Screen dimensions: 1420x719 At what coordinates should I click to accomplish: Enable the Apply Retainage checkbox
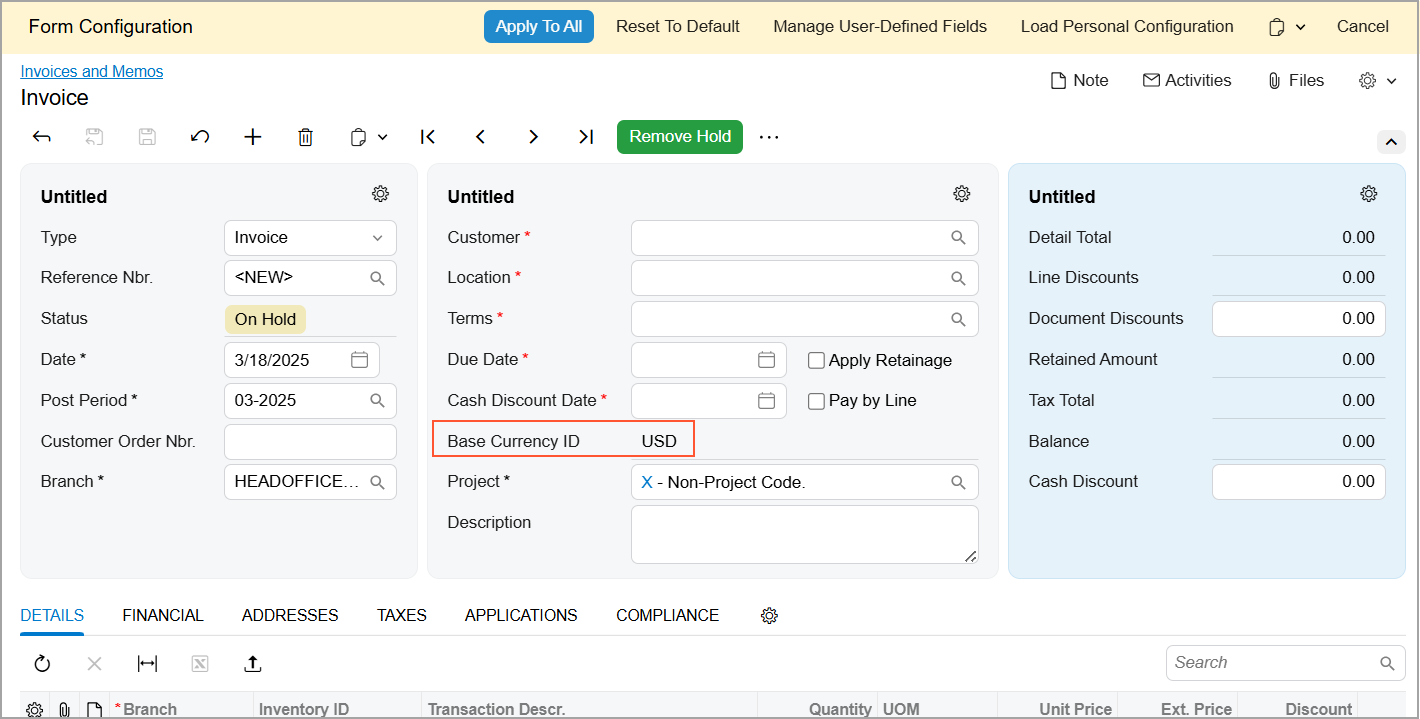[x=817, y=361]
